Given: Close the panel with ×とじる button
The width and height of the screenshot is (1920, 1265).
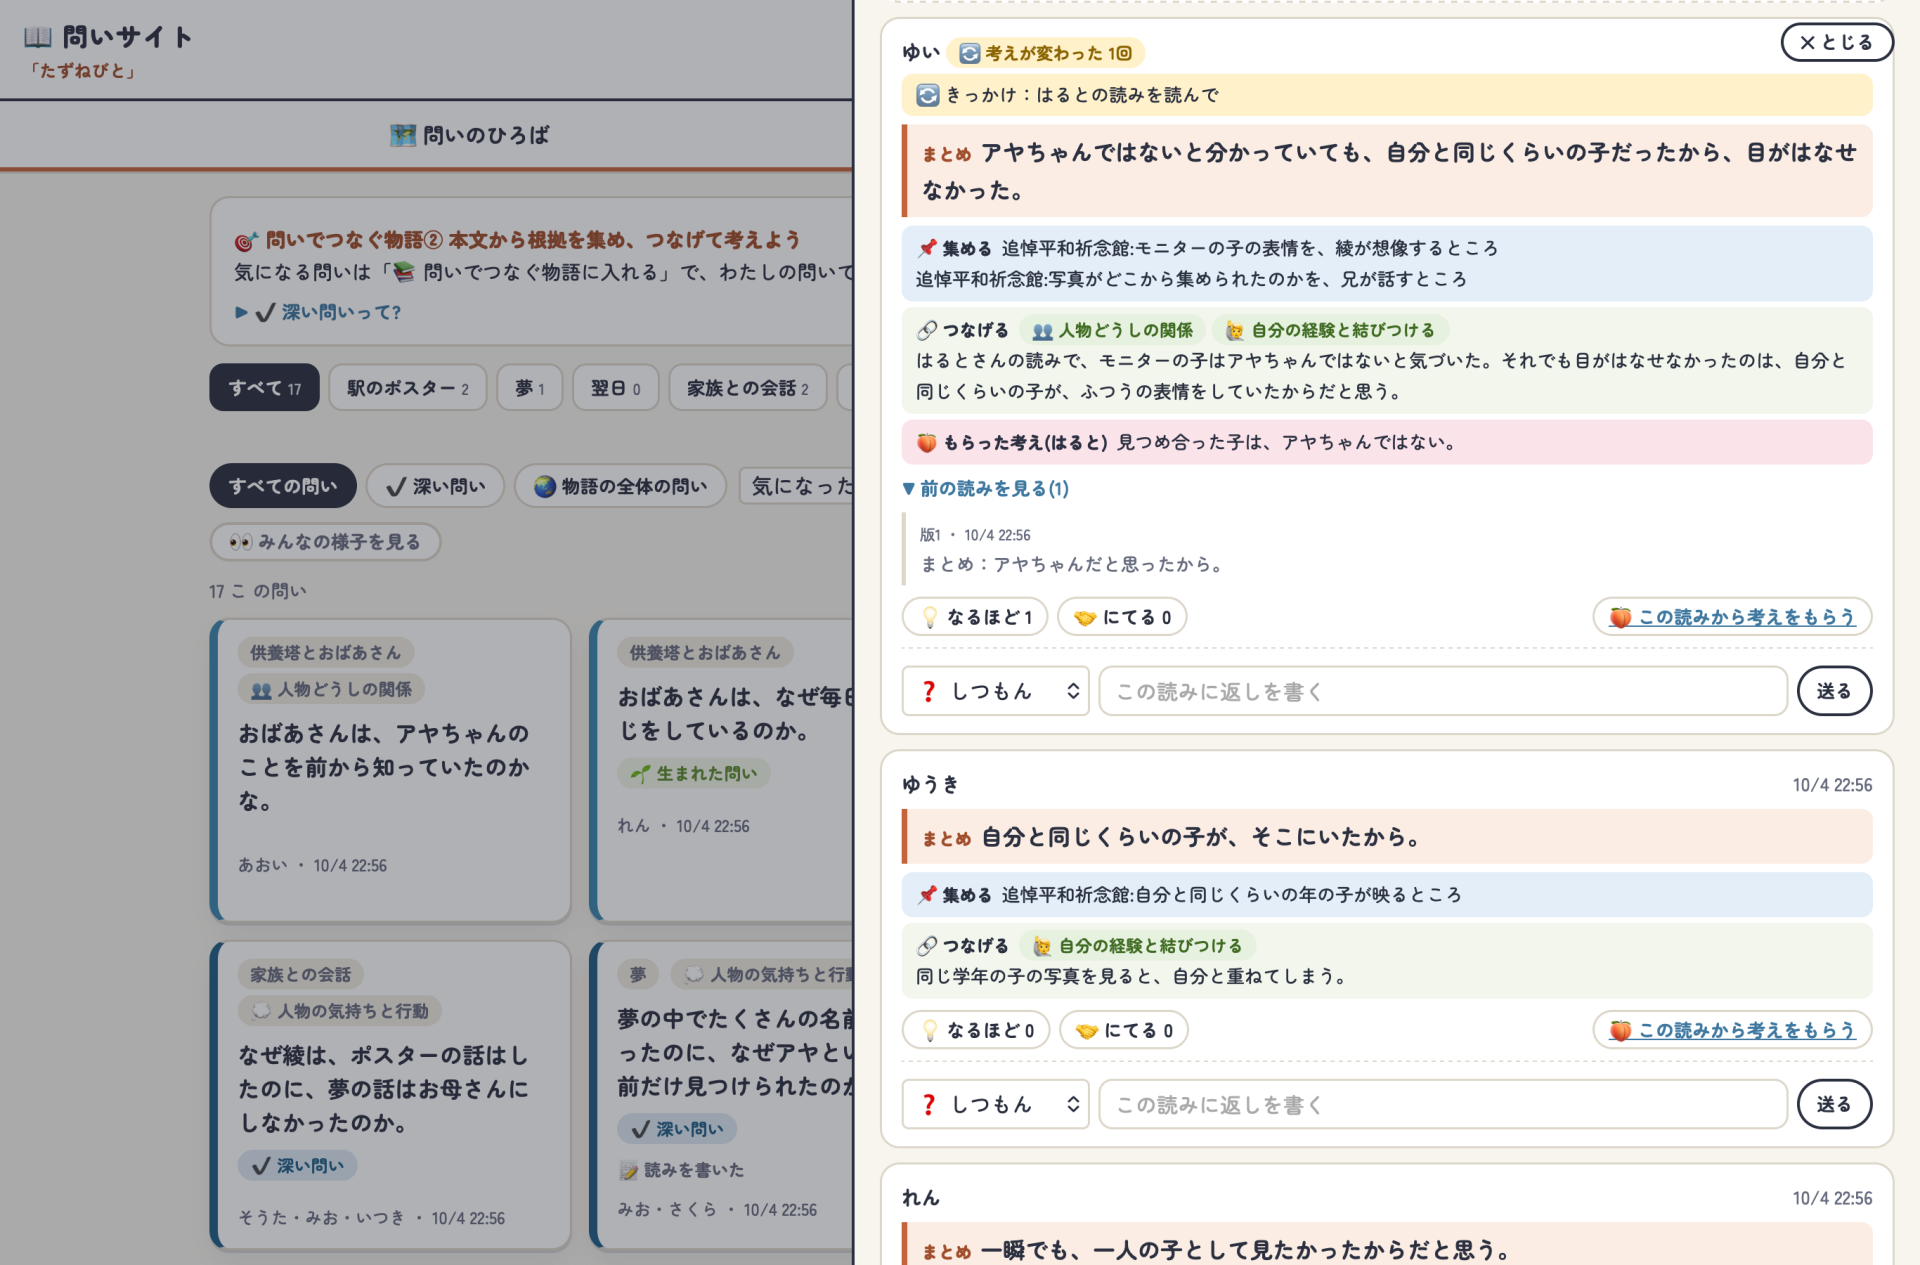Looking at the screenshot, I should click(1836, 42).
